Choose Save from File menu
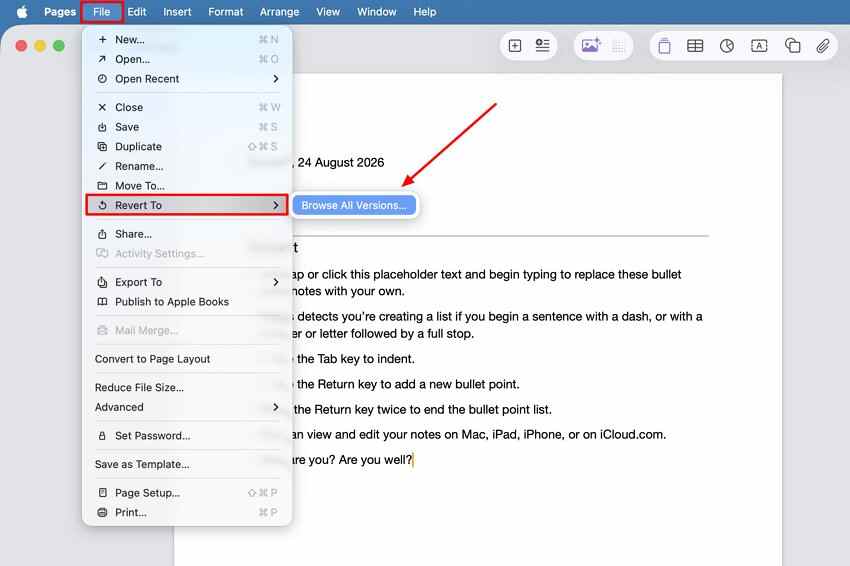The width and height of the screenshot is (850, 566). (x=187, y=127)
